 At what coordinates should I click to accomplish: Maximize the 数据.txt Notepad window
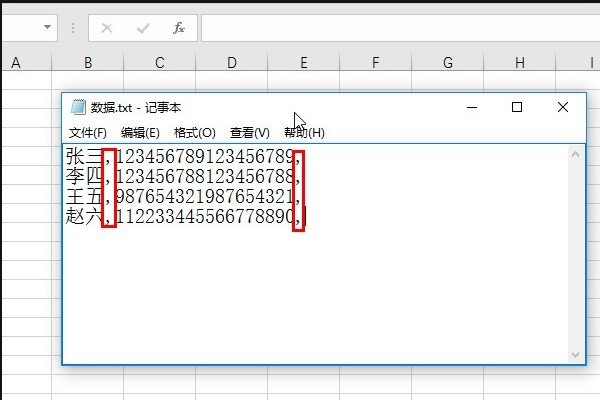517,107
